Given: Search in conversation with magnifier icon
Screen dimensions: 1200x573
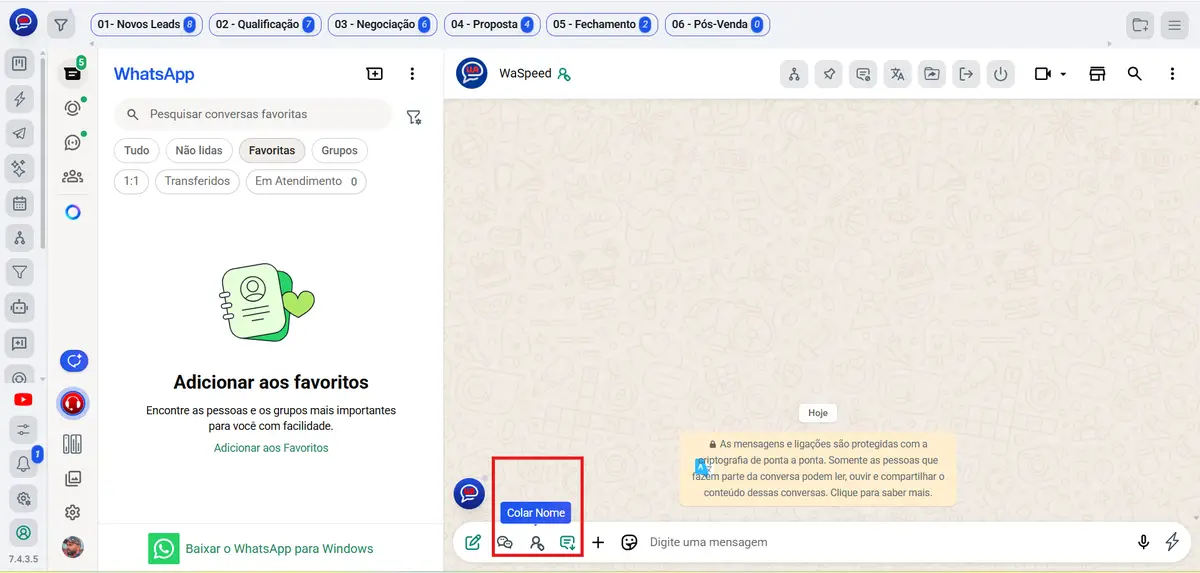Looking at the screenshot, I should [x=1134, y=74].
